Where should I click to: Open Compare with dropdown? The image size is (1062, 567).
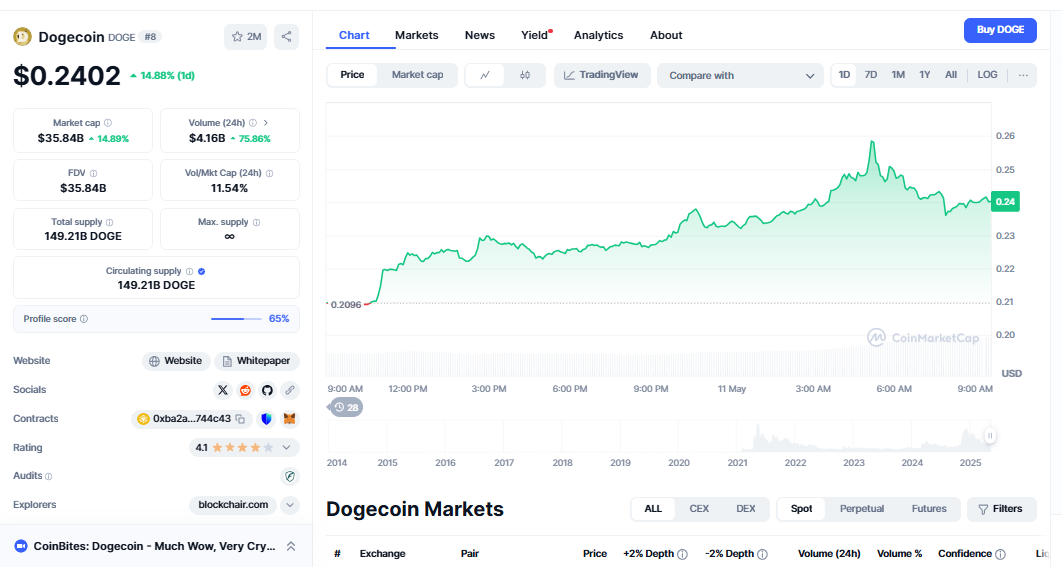pyautogui.click(x=740, y=75)
